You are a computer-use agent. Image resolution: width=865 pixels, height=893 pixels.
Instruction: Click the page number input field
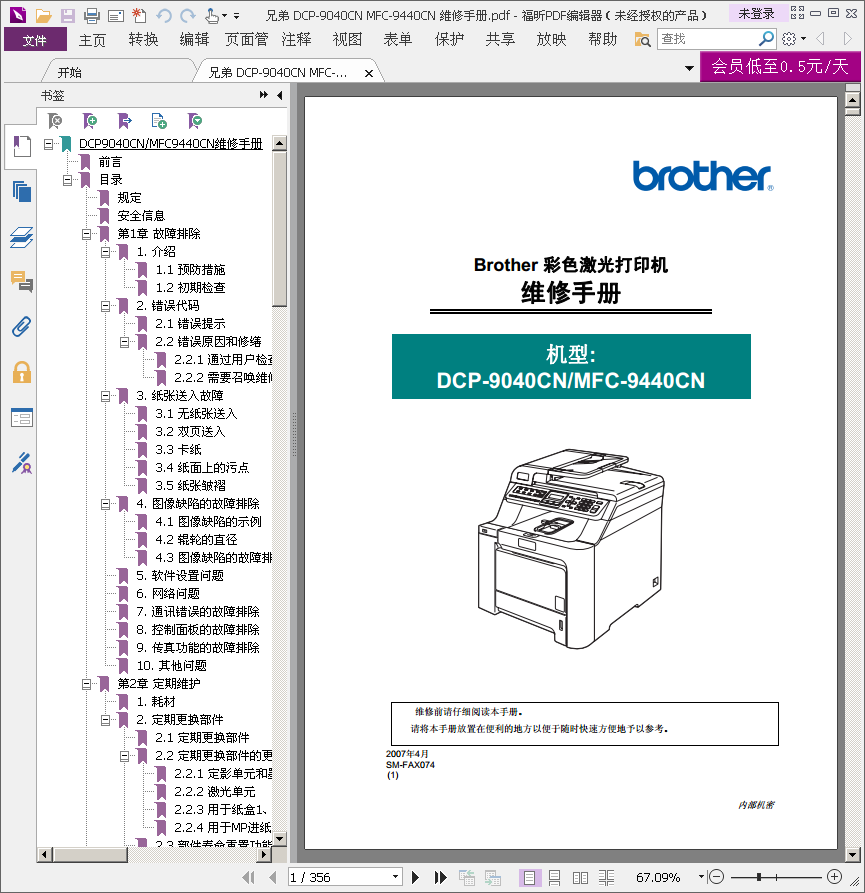point(338,877)
